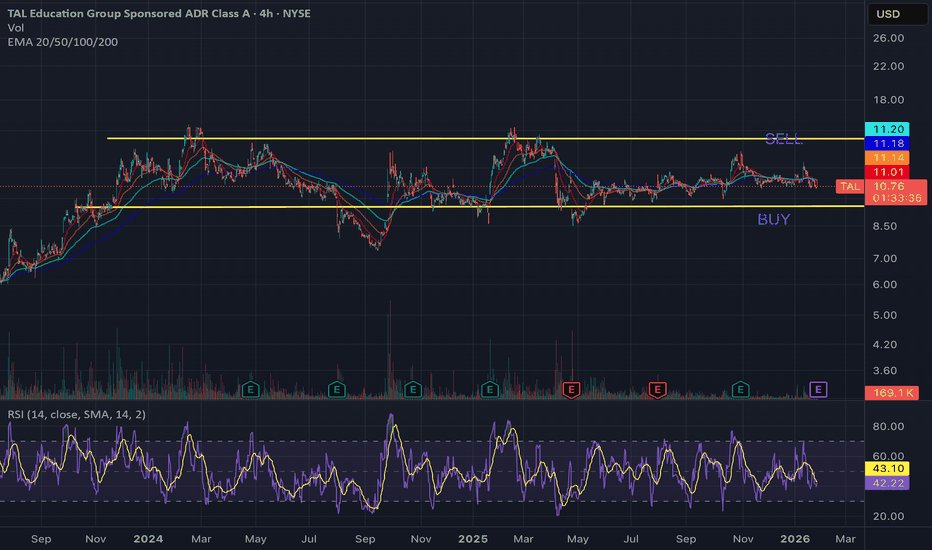
Task: Click the green earnings marker before 2025 label
Action: point(490,389)
